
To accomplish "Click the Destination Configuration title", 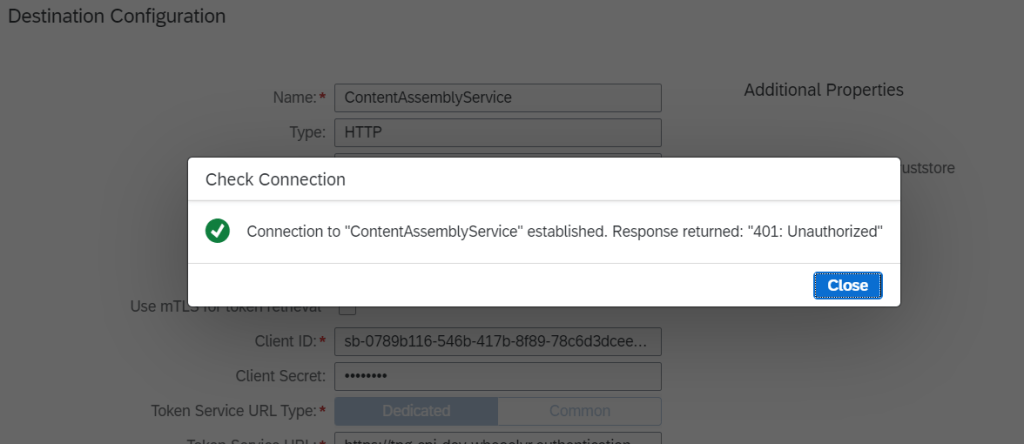I will (117, 17).
